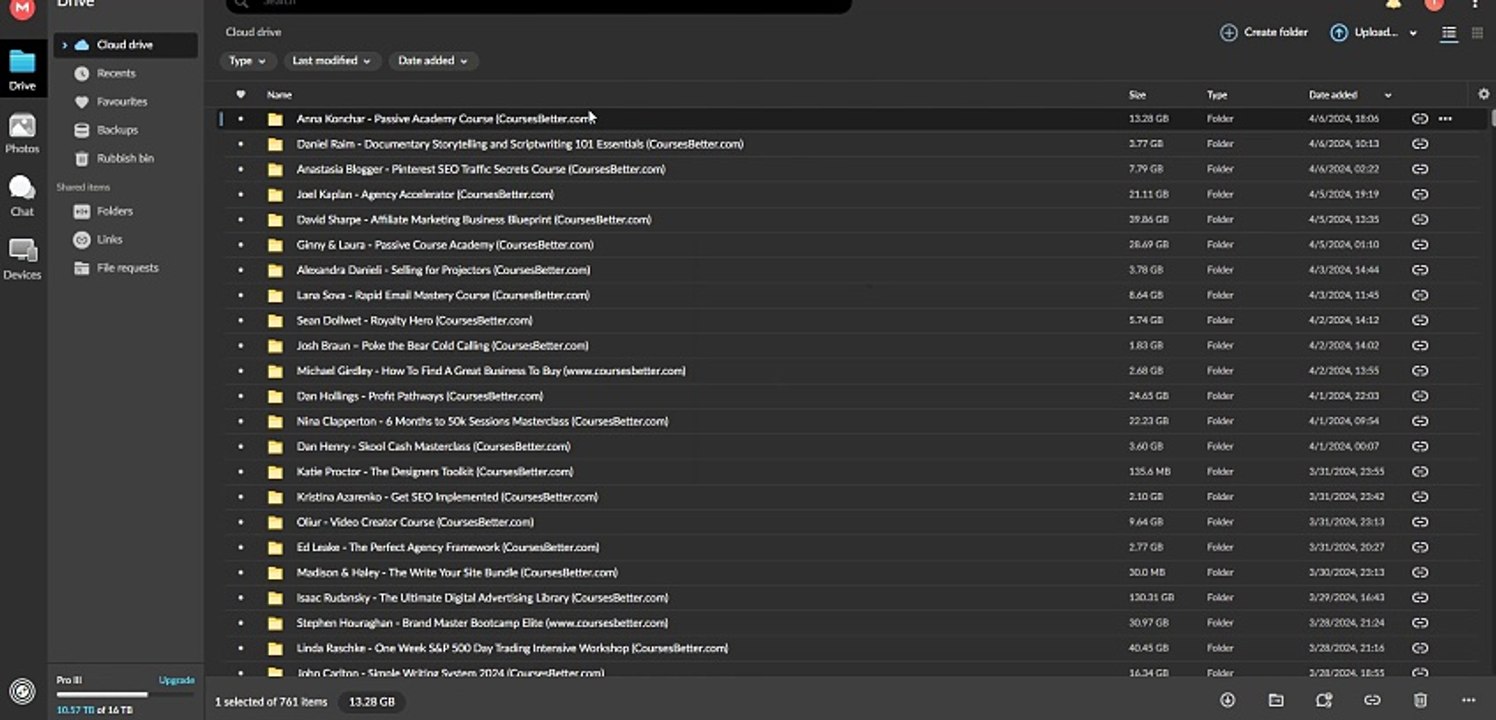Click the Upgrade link
This screenshot has width=1496, height=720.
(177, 680)
